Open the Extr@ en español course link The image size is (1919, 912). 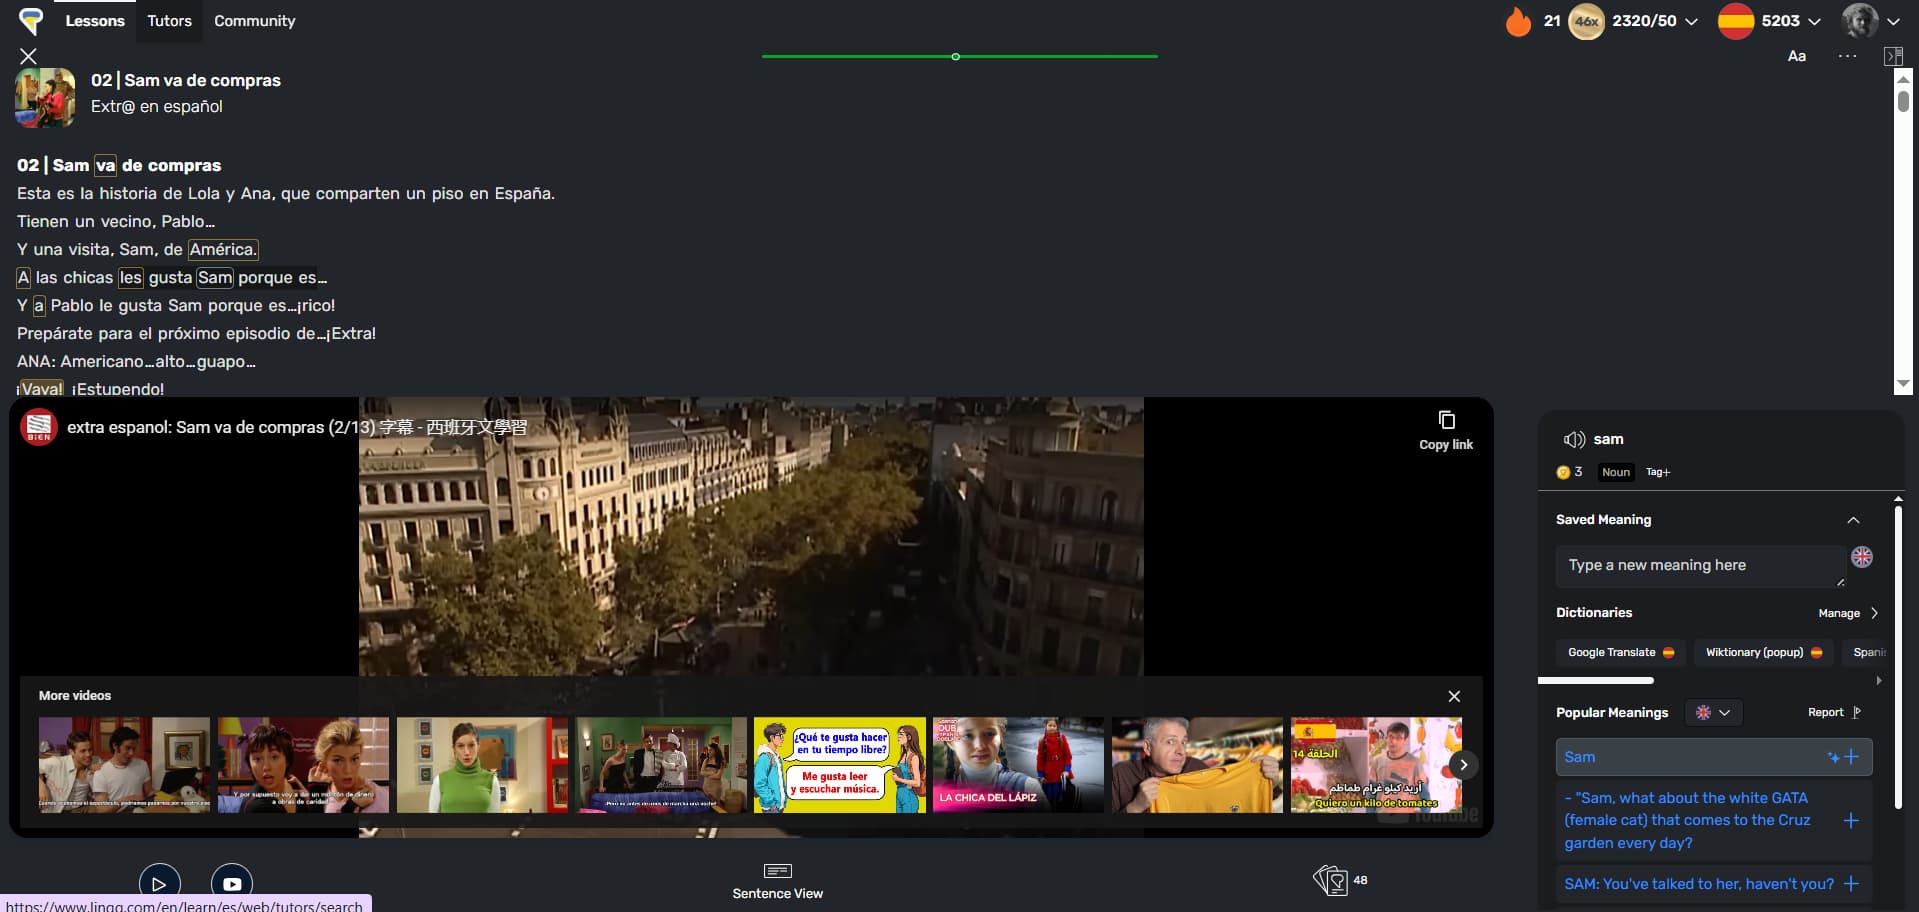pos(157,106)
